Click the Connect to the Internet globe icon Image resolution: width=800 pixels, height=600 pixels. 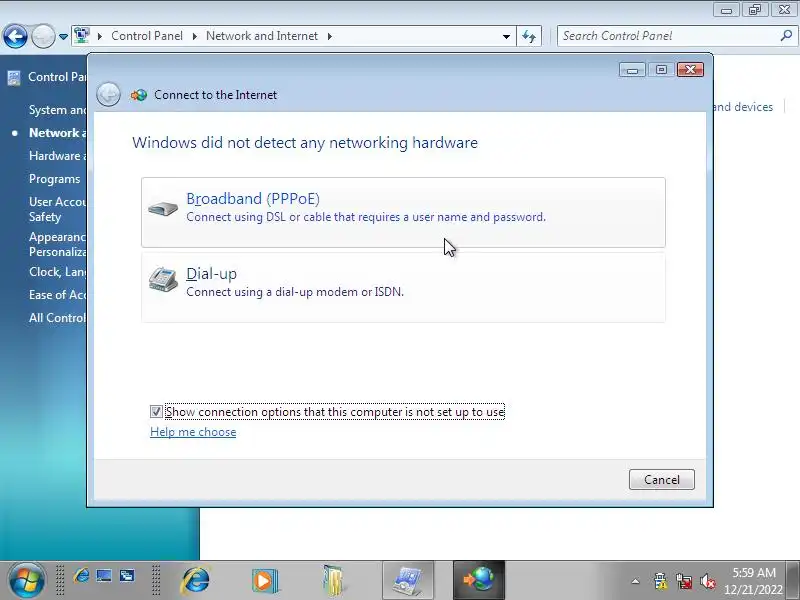[x=139, y=95]
